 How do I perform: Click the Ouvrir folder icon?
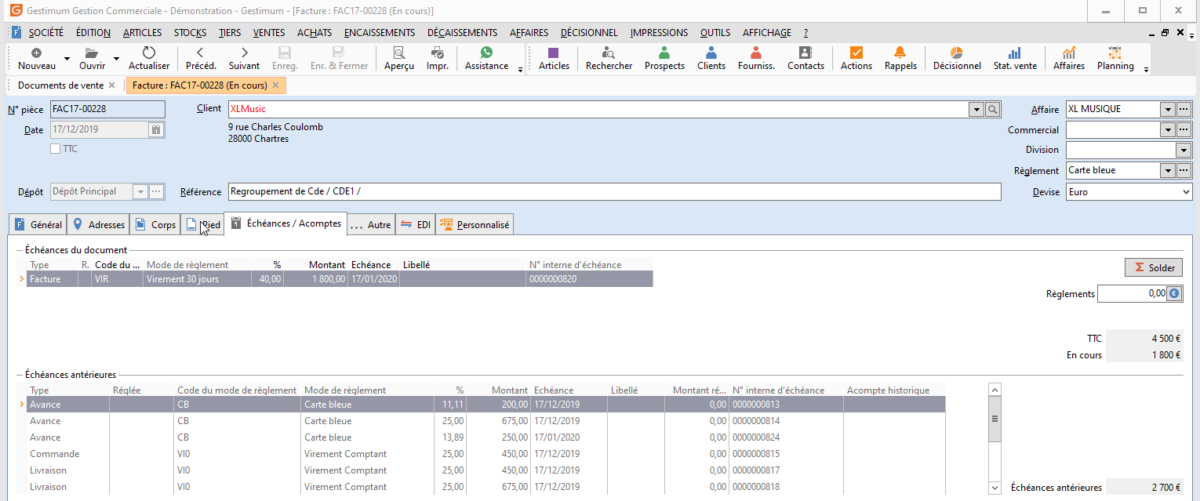93,52
